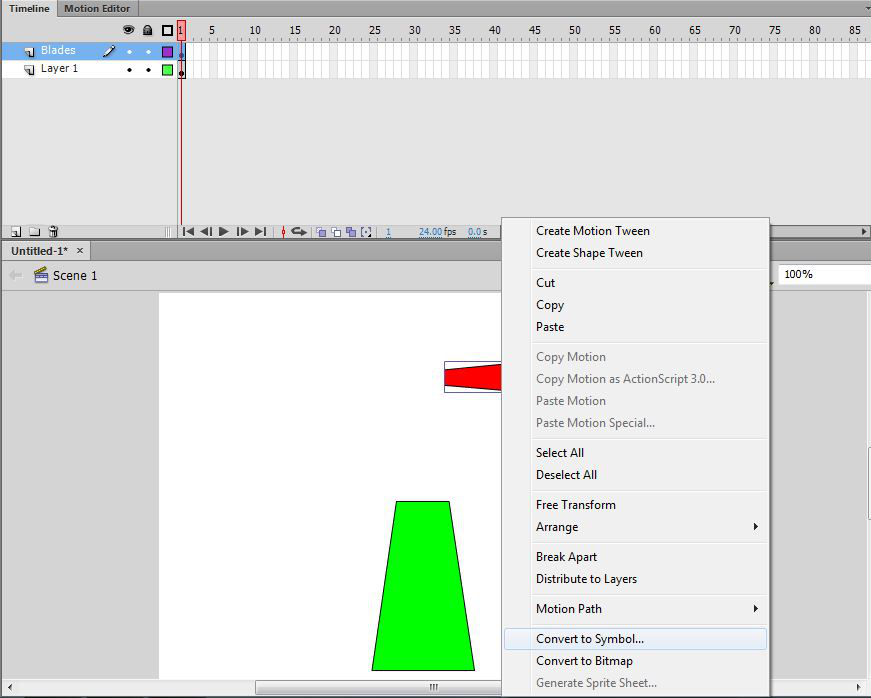Switch to the Timeline tab
Screen dimensions: 871x698
pos(29,8)
